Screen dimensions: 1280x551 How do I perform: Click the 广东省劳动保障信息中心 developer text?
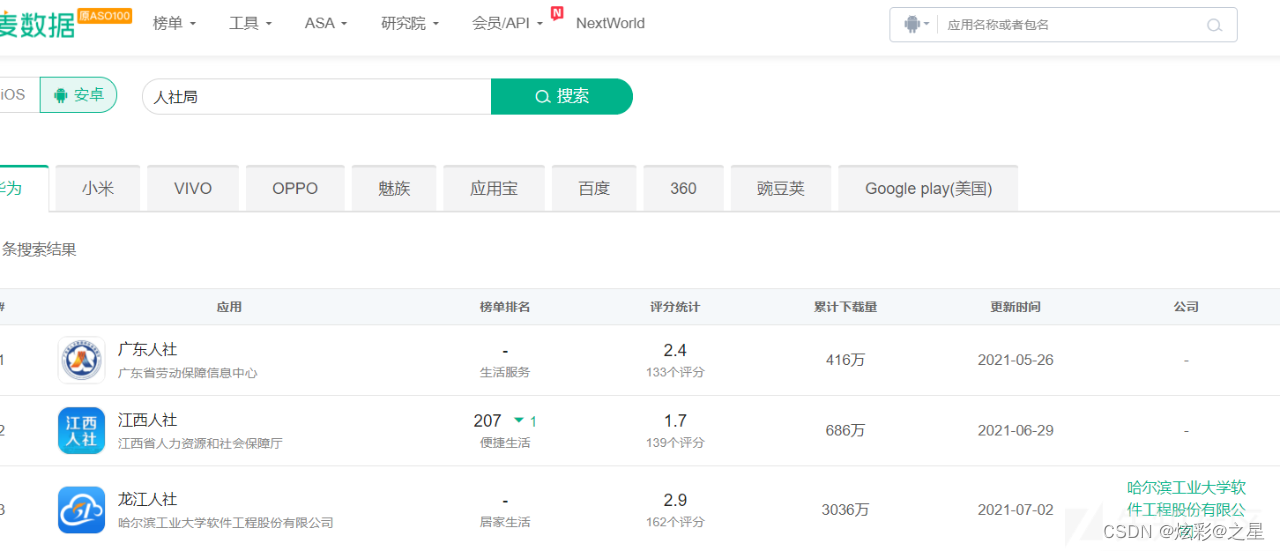(188, 373)
